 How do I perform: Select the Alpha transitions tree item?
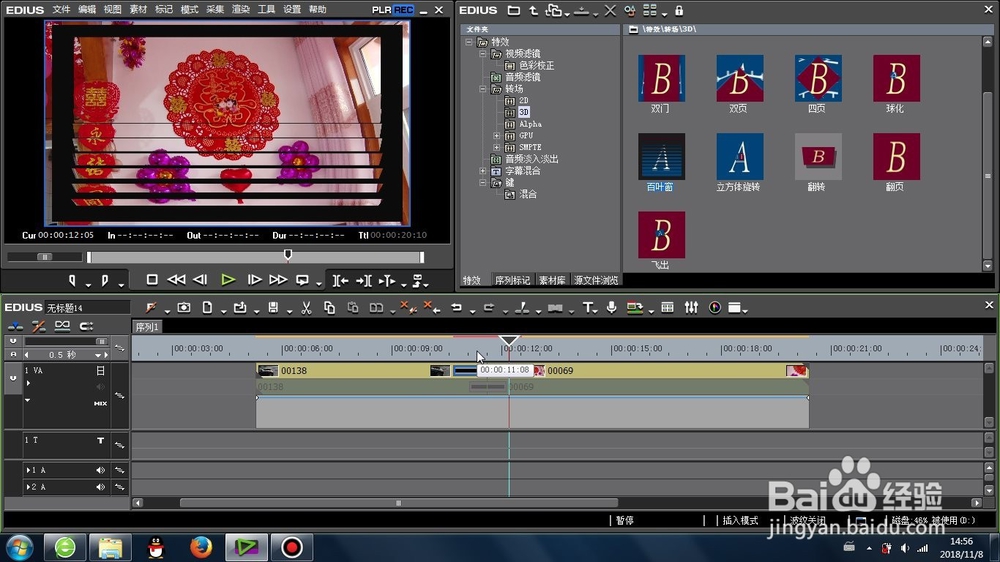coord(530,124)
